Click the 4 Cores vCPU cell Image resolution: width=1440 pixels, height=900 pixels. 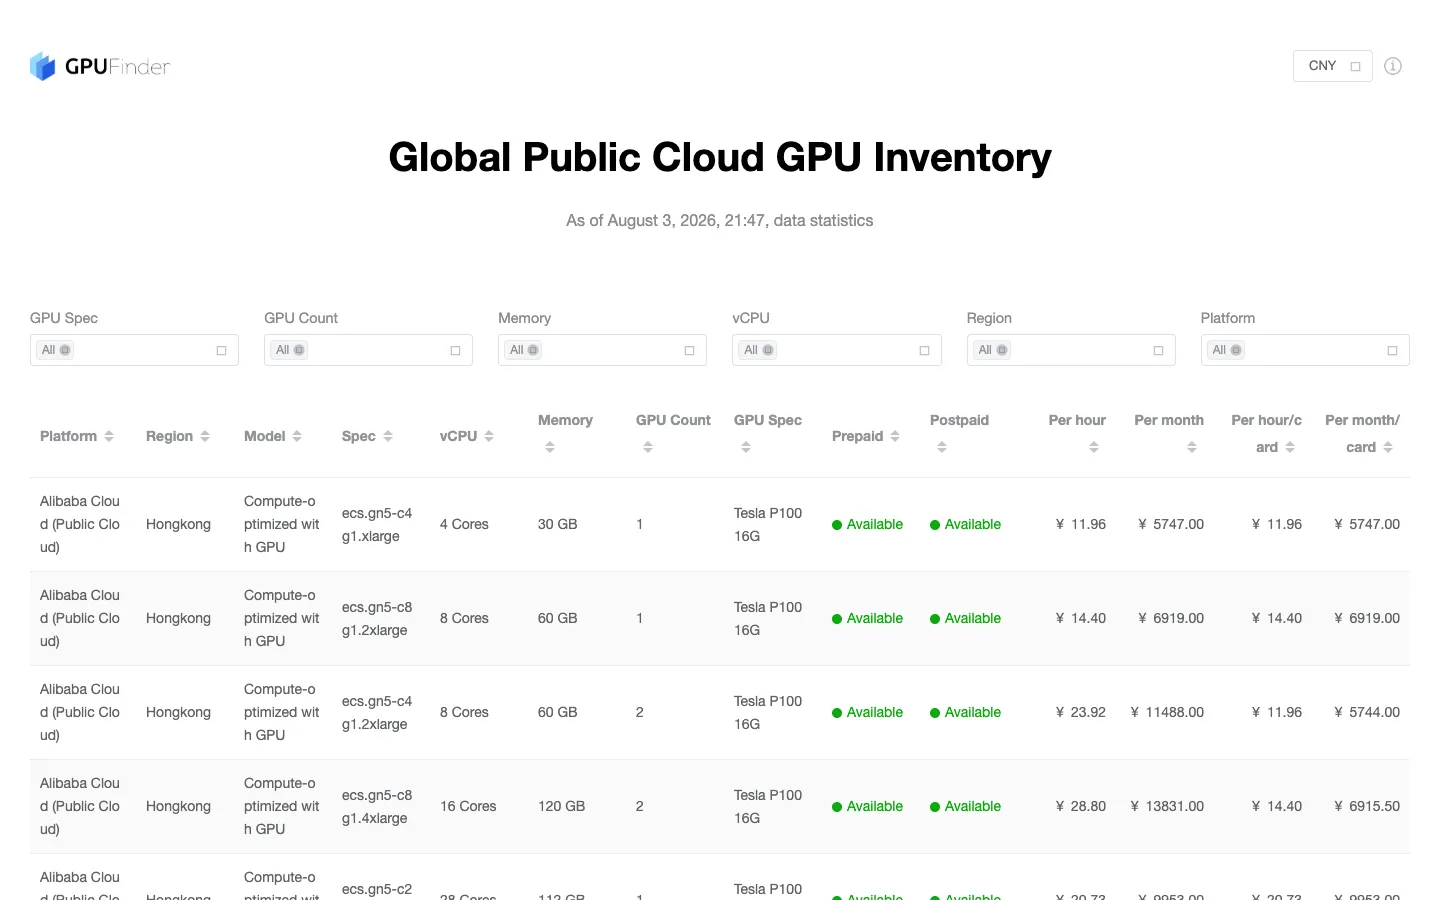click(x=464, y=524)
